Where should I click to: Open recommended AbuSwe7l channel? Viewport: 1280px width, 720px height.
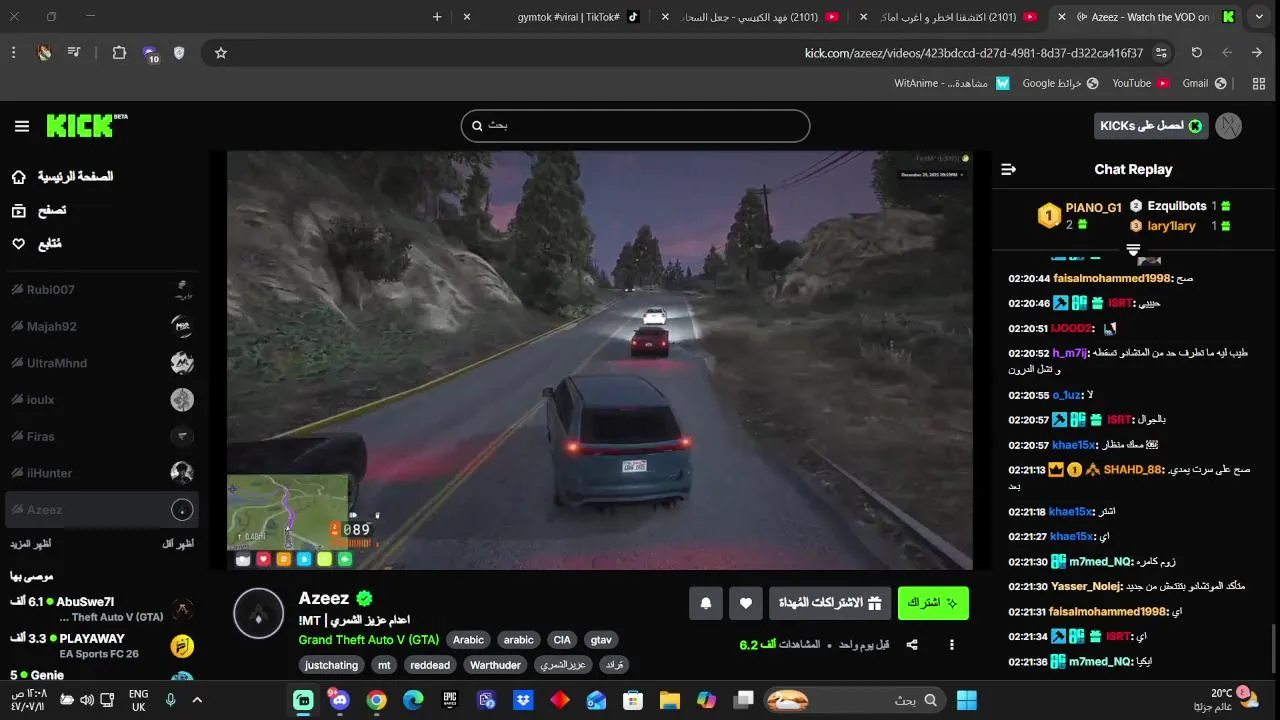tap(101, 608)
